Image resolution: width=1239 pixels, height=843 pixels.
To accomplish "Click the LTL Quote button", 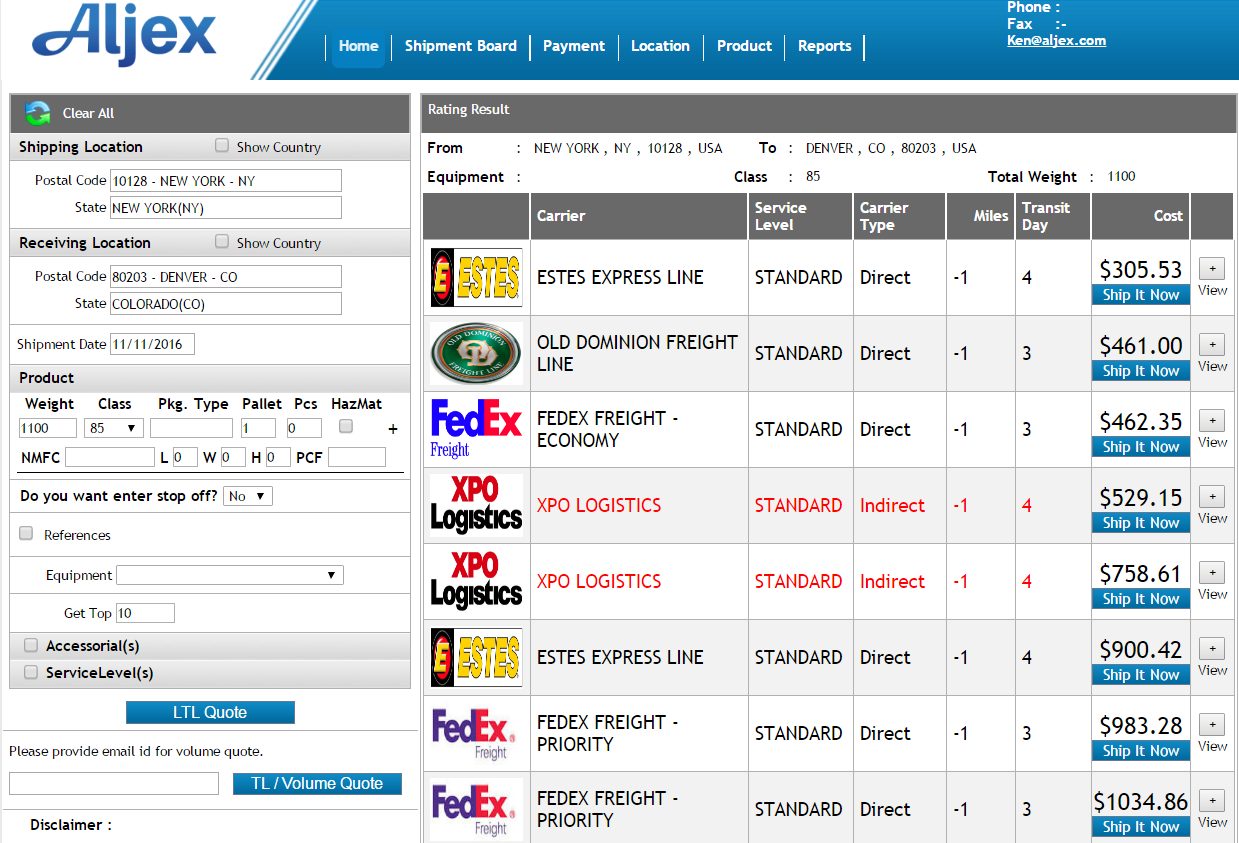I will coord(209,712).
